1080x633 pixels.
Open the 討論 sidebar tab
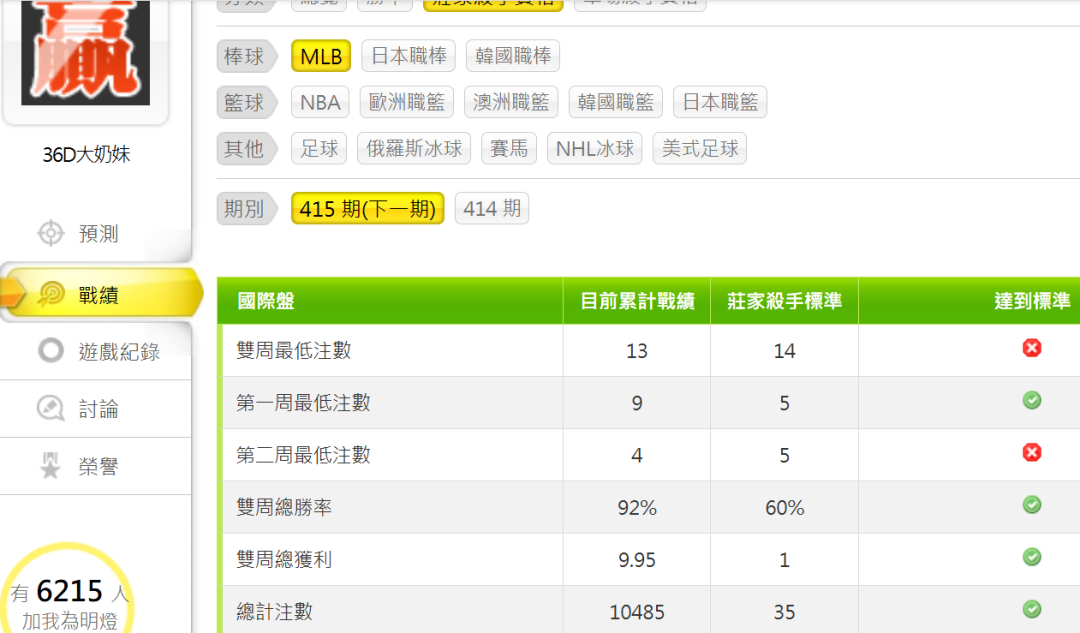pyautogui.click(x=98, y=409)
